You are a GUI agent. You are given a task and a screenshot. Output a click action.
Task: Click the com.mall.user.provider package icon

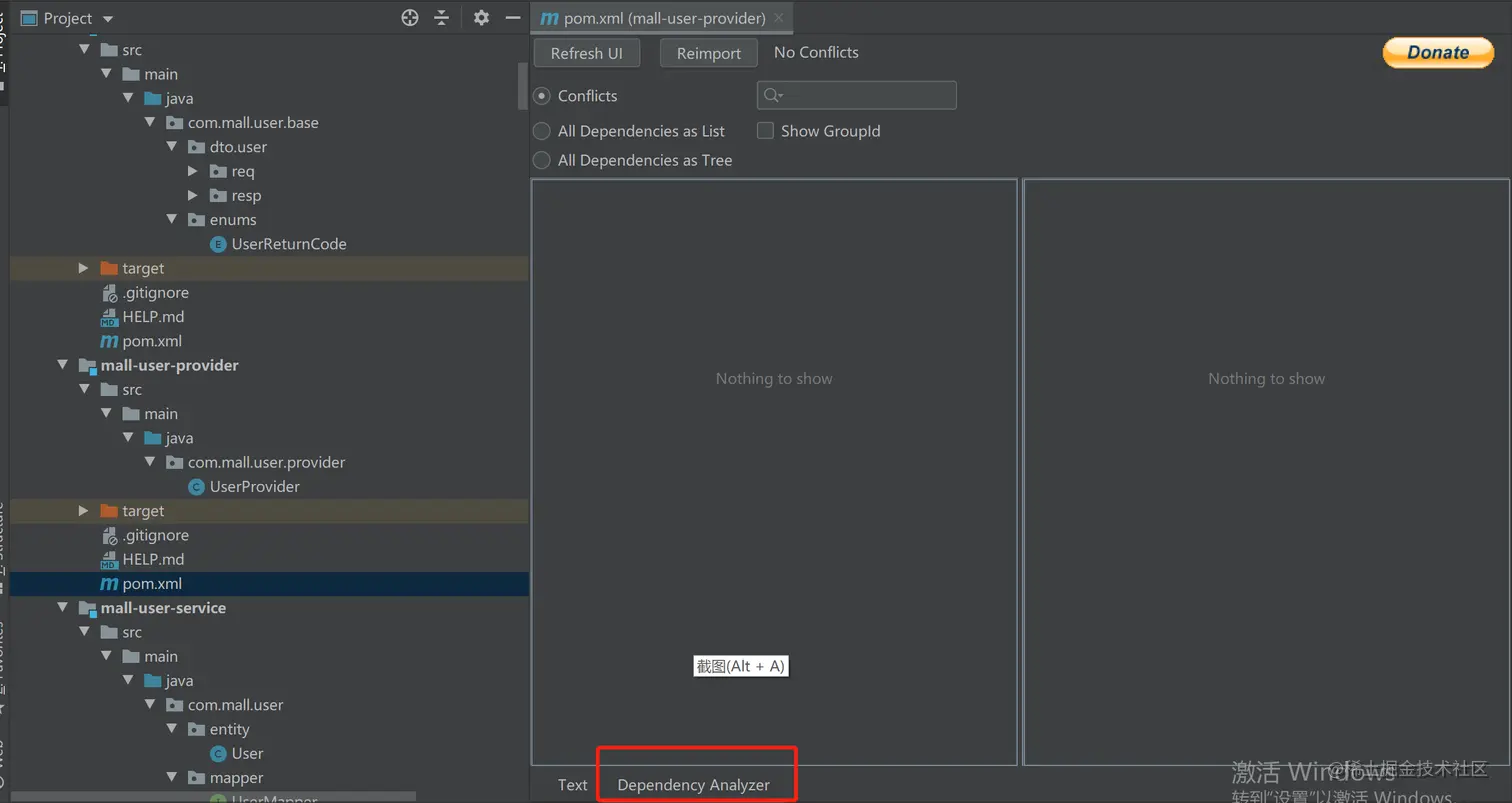[174, 462]
